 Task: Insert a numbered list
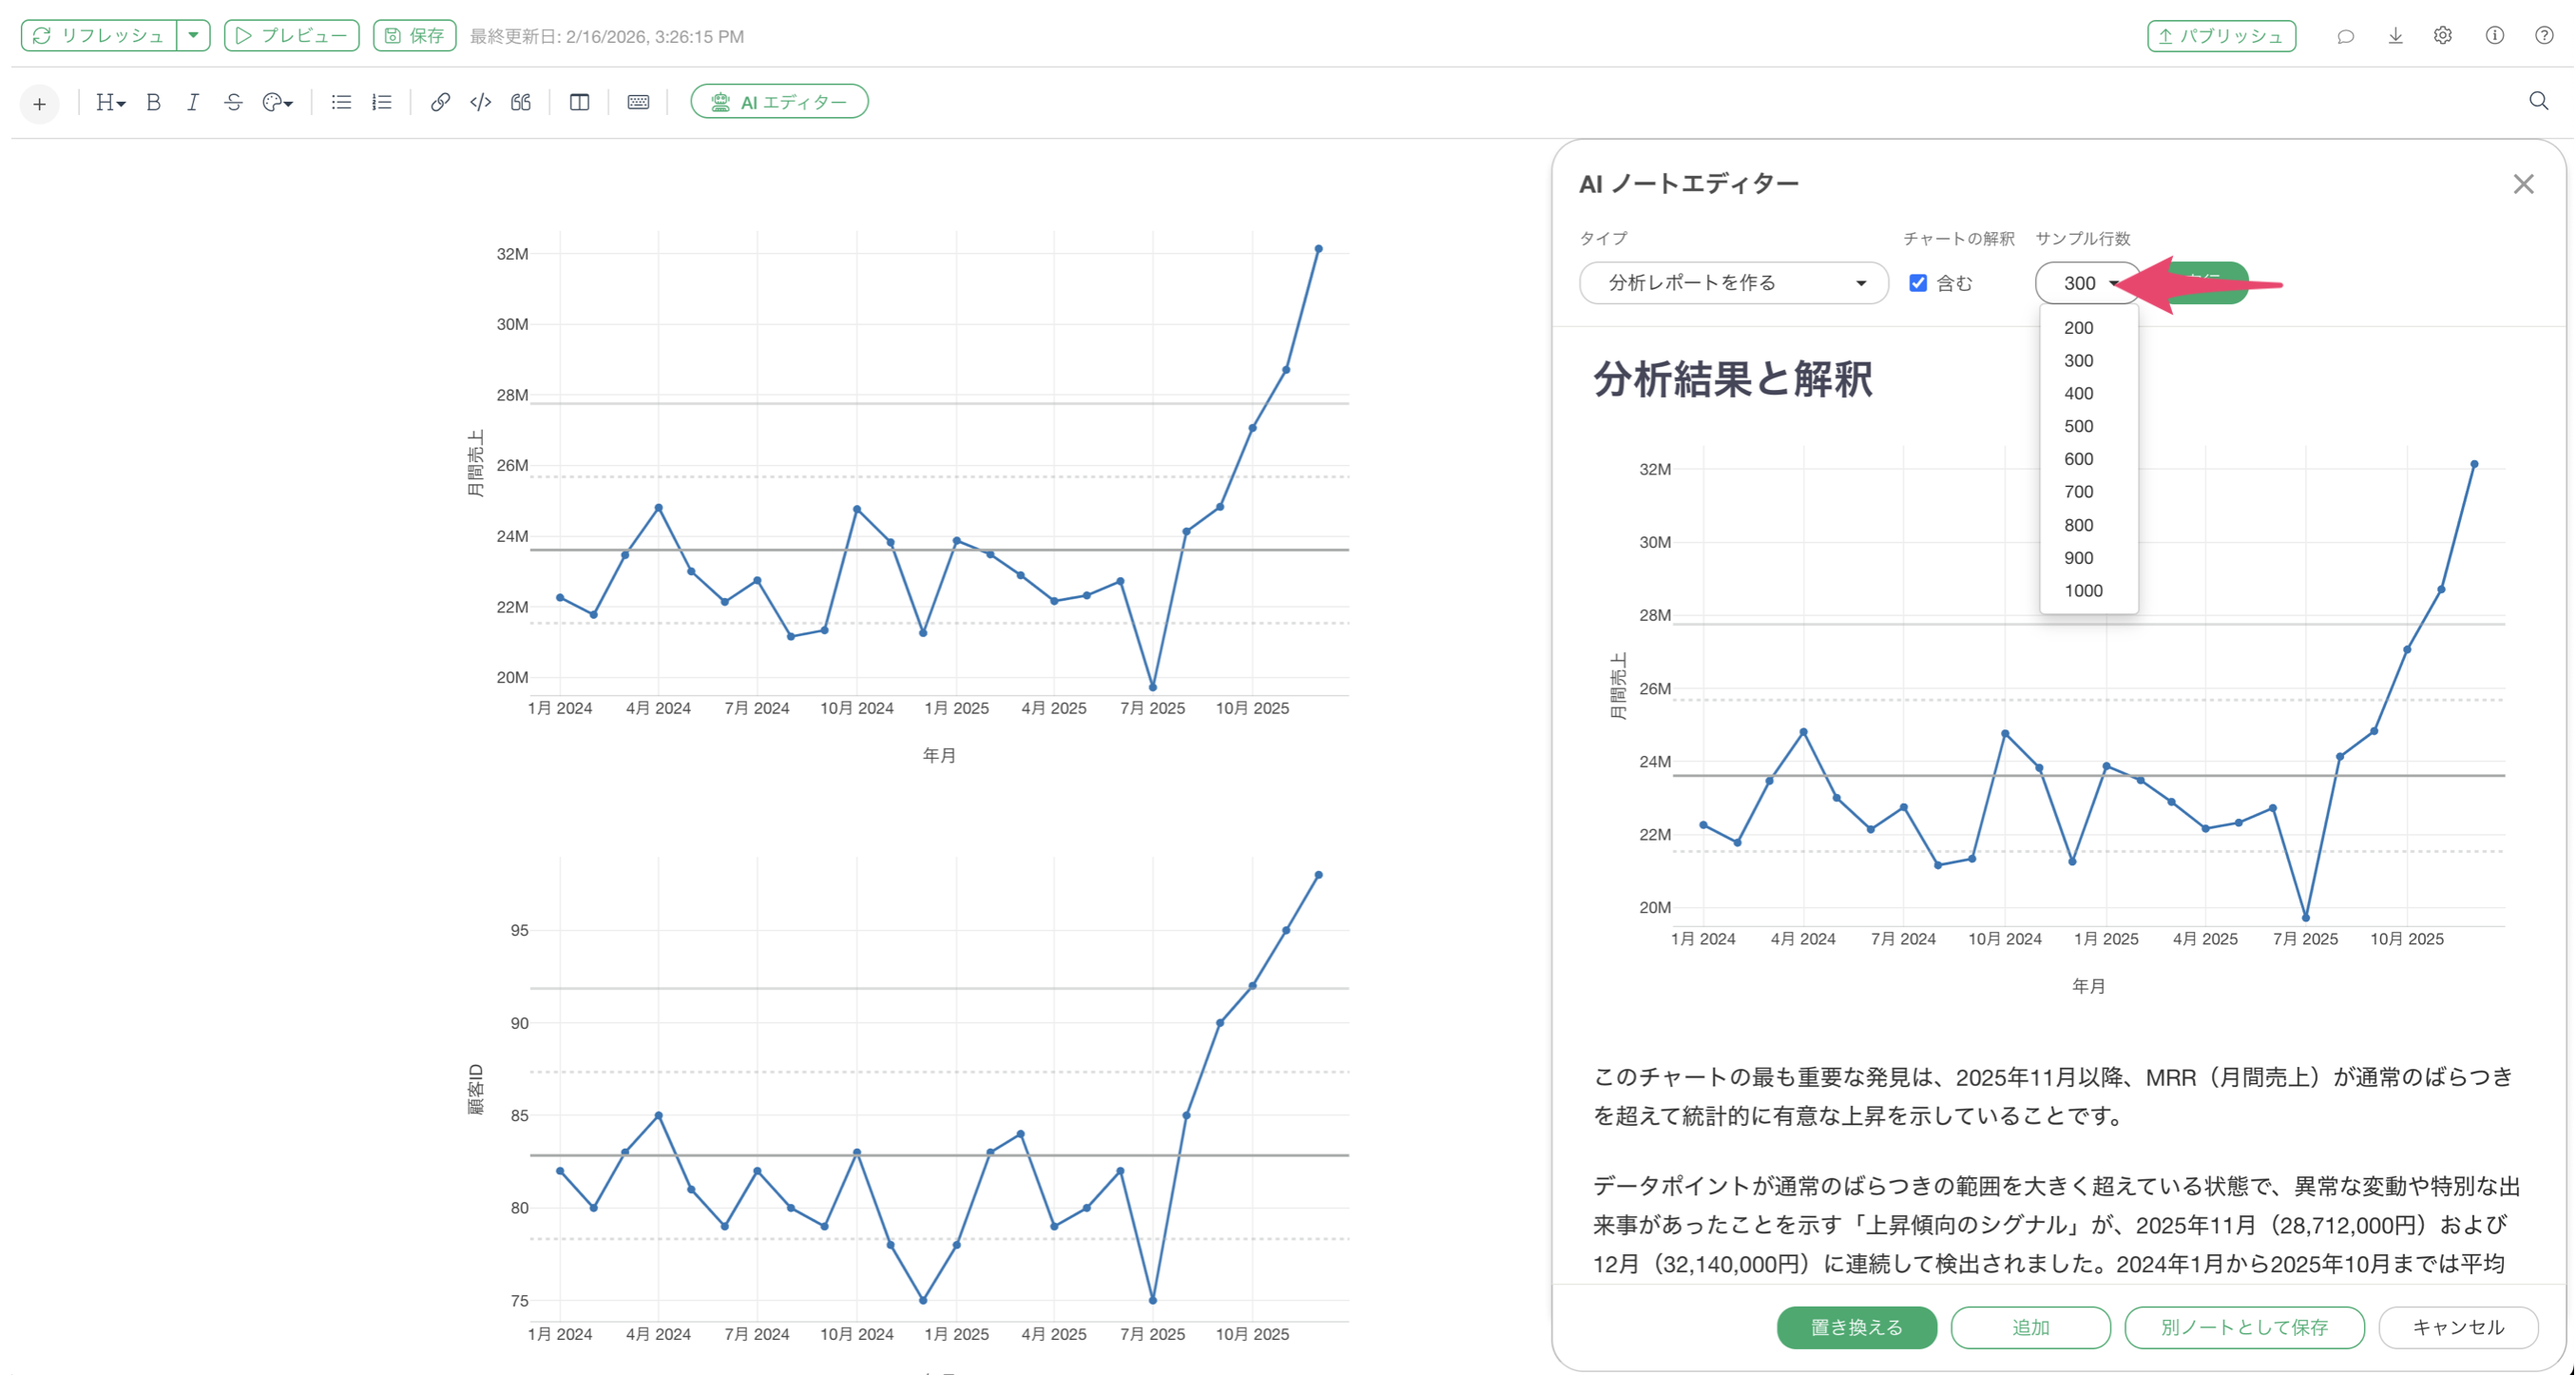pos(382,102)
